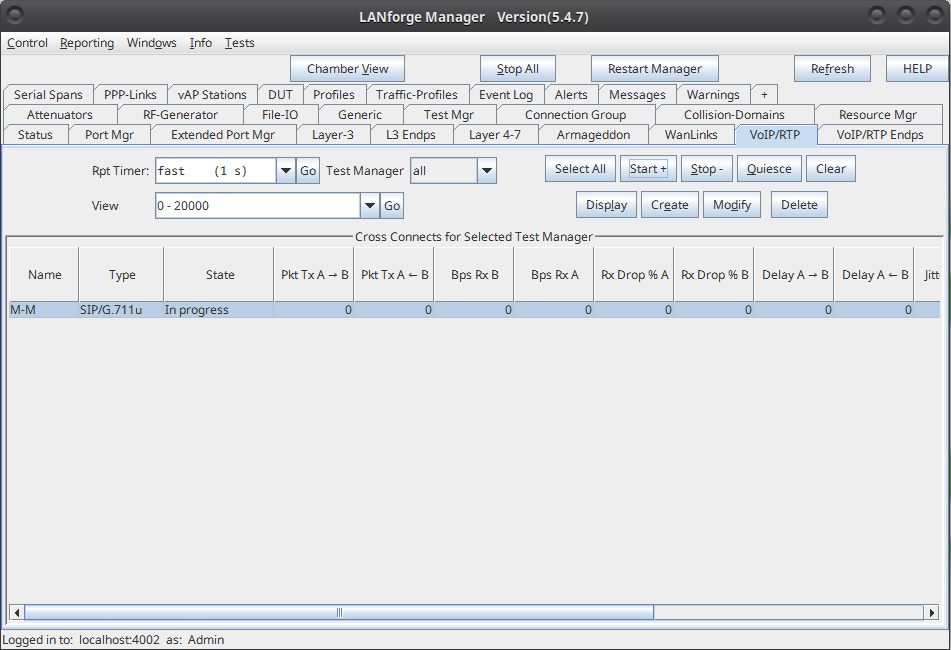The width and height of the screenshot is (951, 650).
Task: Switch to the Connection Group tab
Action: (x=576, y=115)
